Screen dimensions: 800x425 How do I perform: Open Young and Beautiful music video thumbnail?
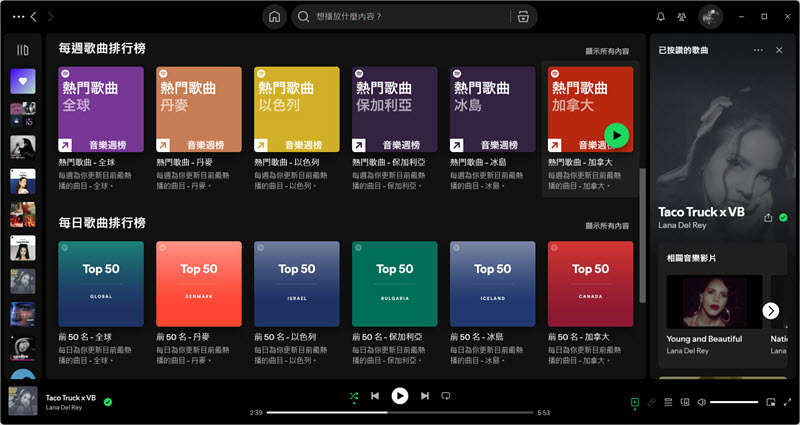click(x=714, y=301)
